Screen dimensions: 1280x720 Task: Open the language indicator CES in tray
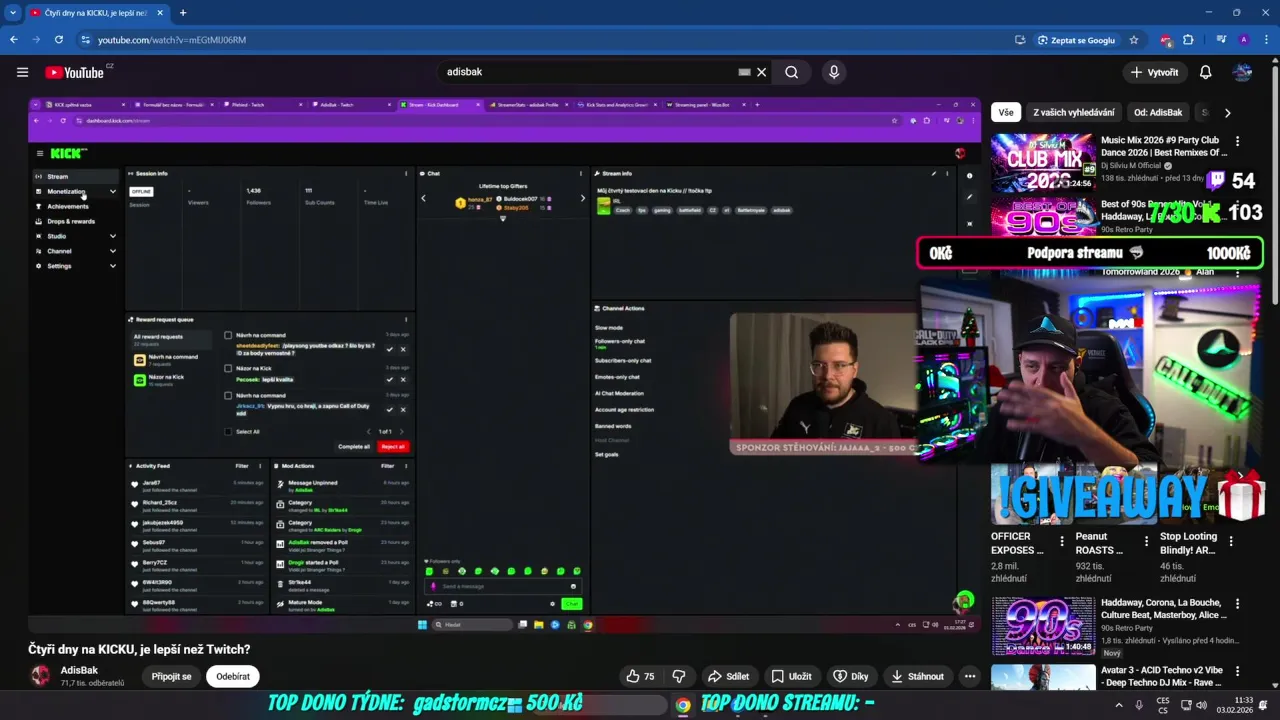coord(1163,704)
